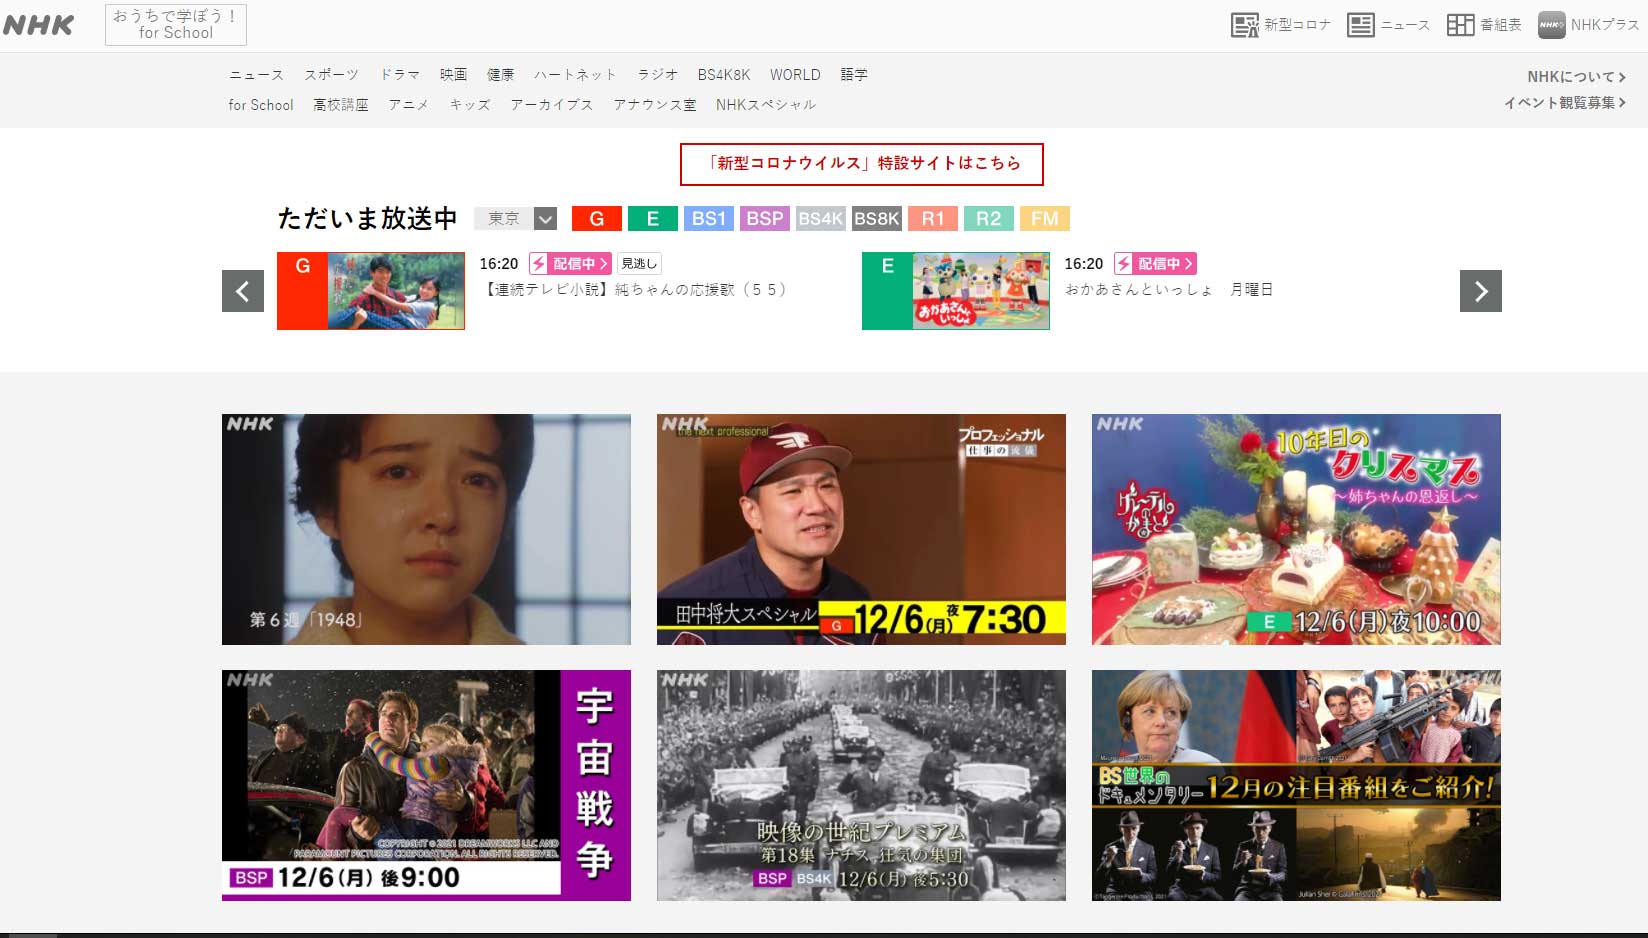Open the 新型コロナ header icon link
The height and width of the screenshot is (938, 1648).
(x=1280, y=25)
